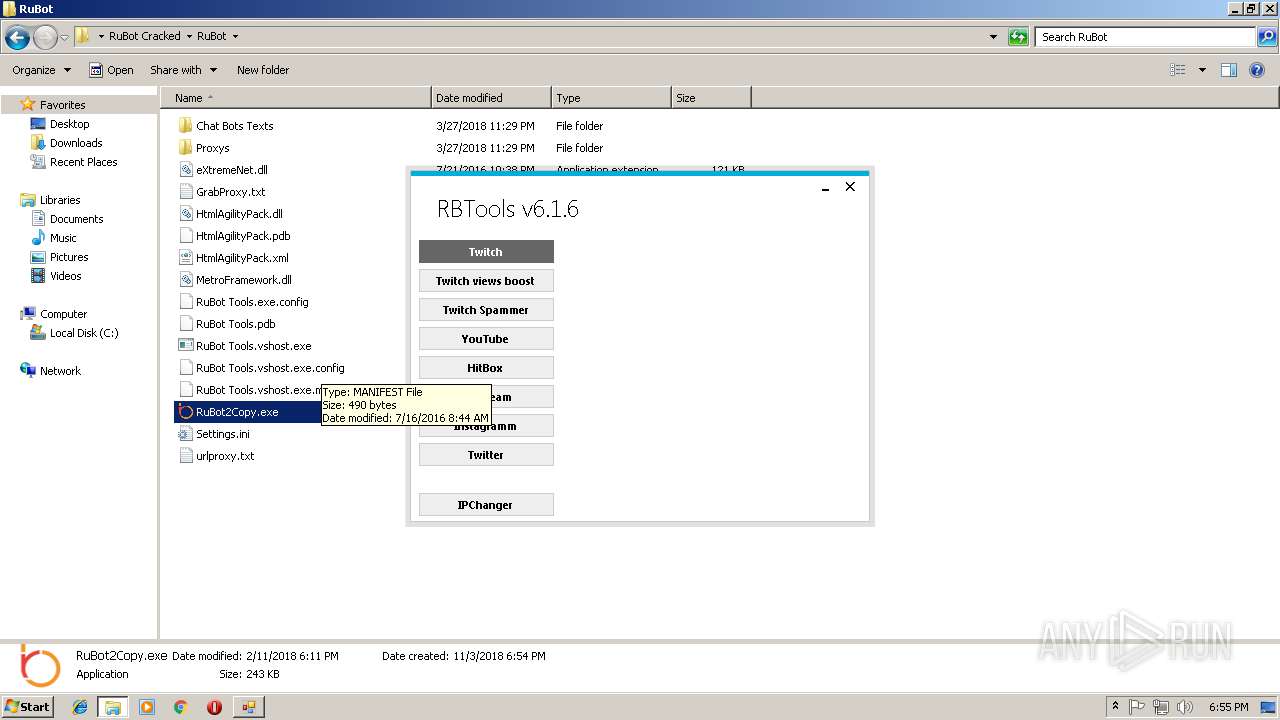
Task: Select the Libraries node in the navigation pane
Action: (x=60, y=200)
